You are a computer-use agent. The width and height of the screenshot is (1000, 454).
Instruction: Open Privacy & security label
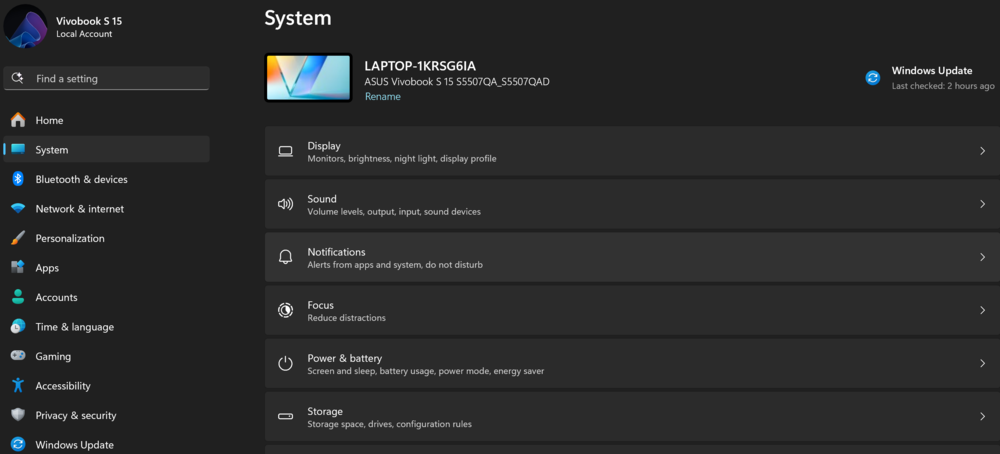tap(76, 416)
